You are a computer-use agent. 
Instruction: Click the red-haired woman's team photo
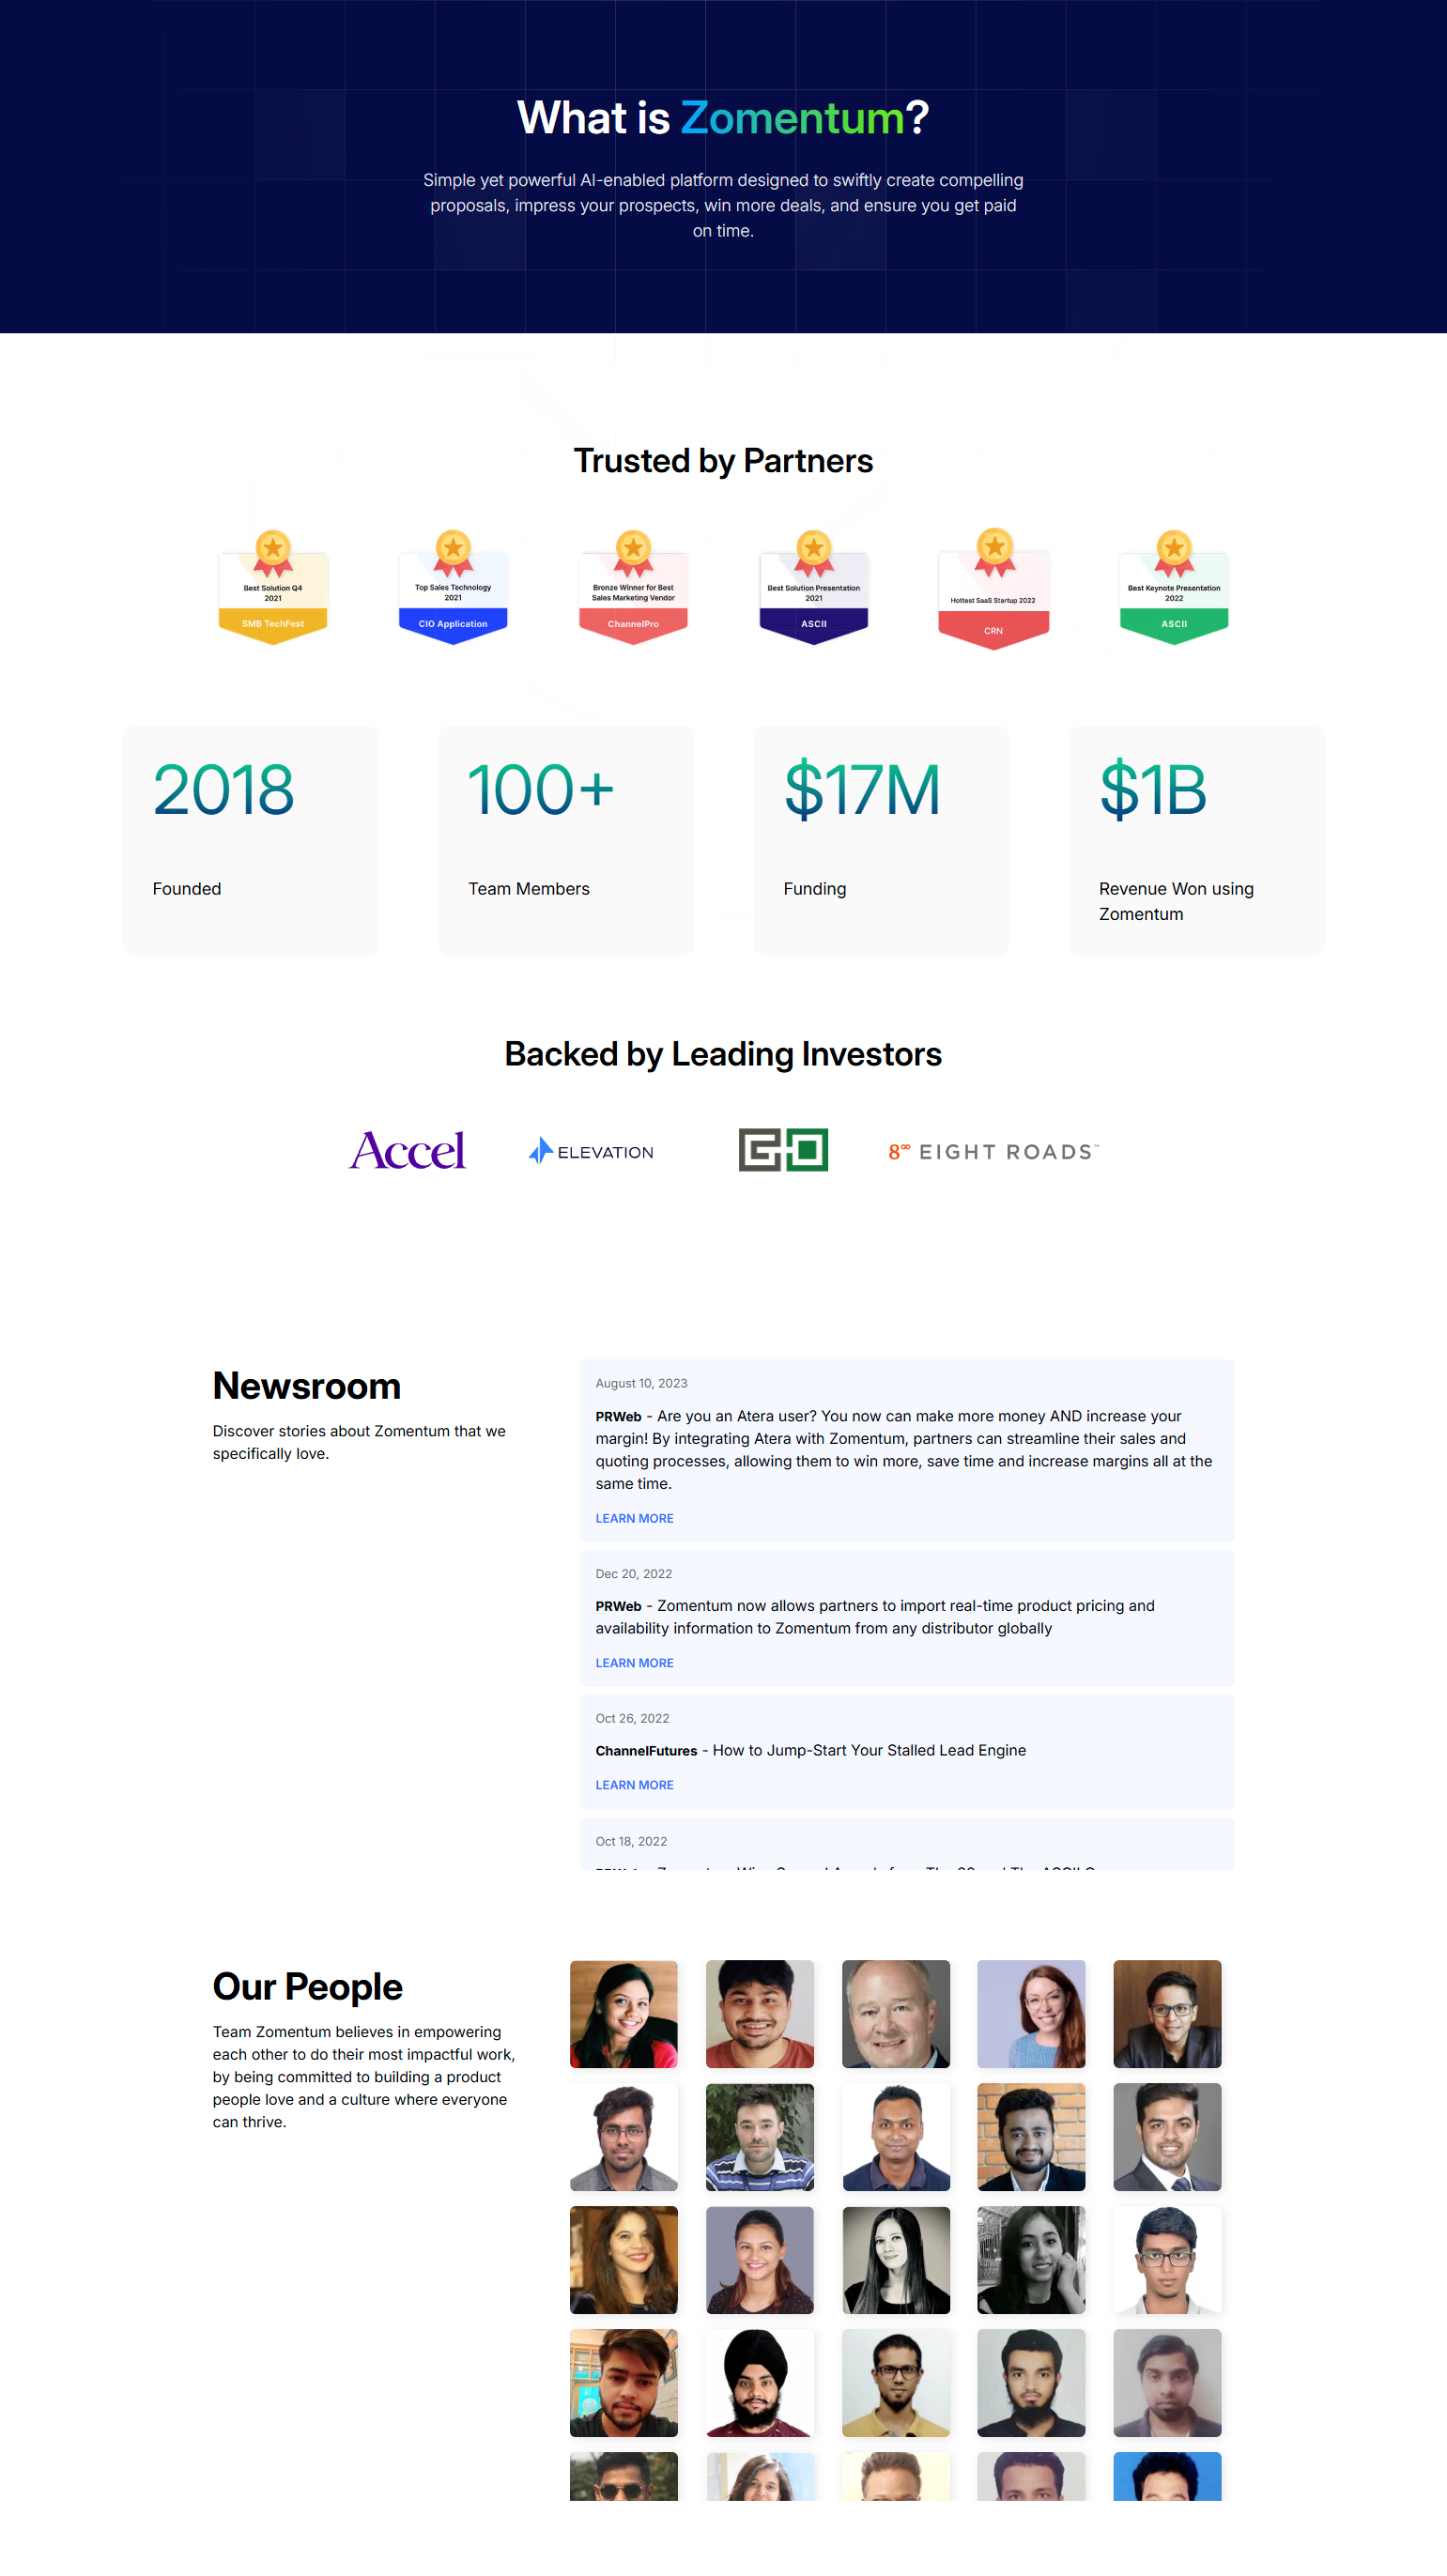point(1031,2013)
